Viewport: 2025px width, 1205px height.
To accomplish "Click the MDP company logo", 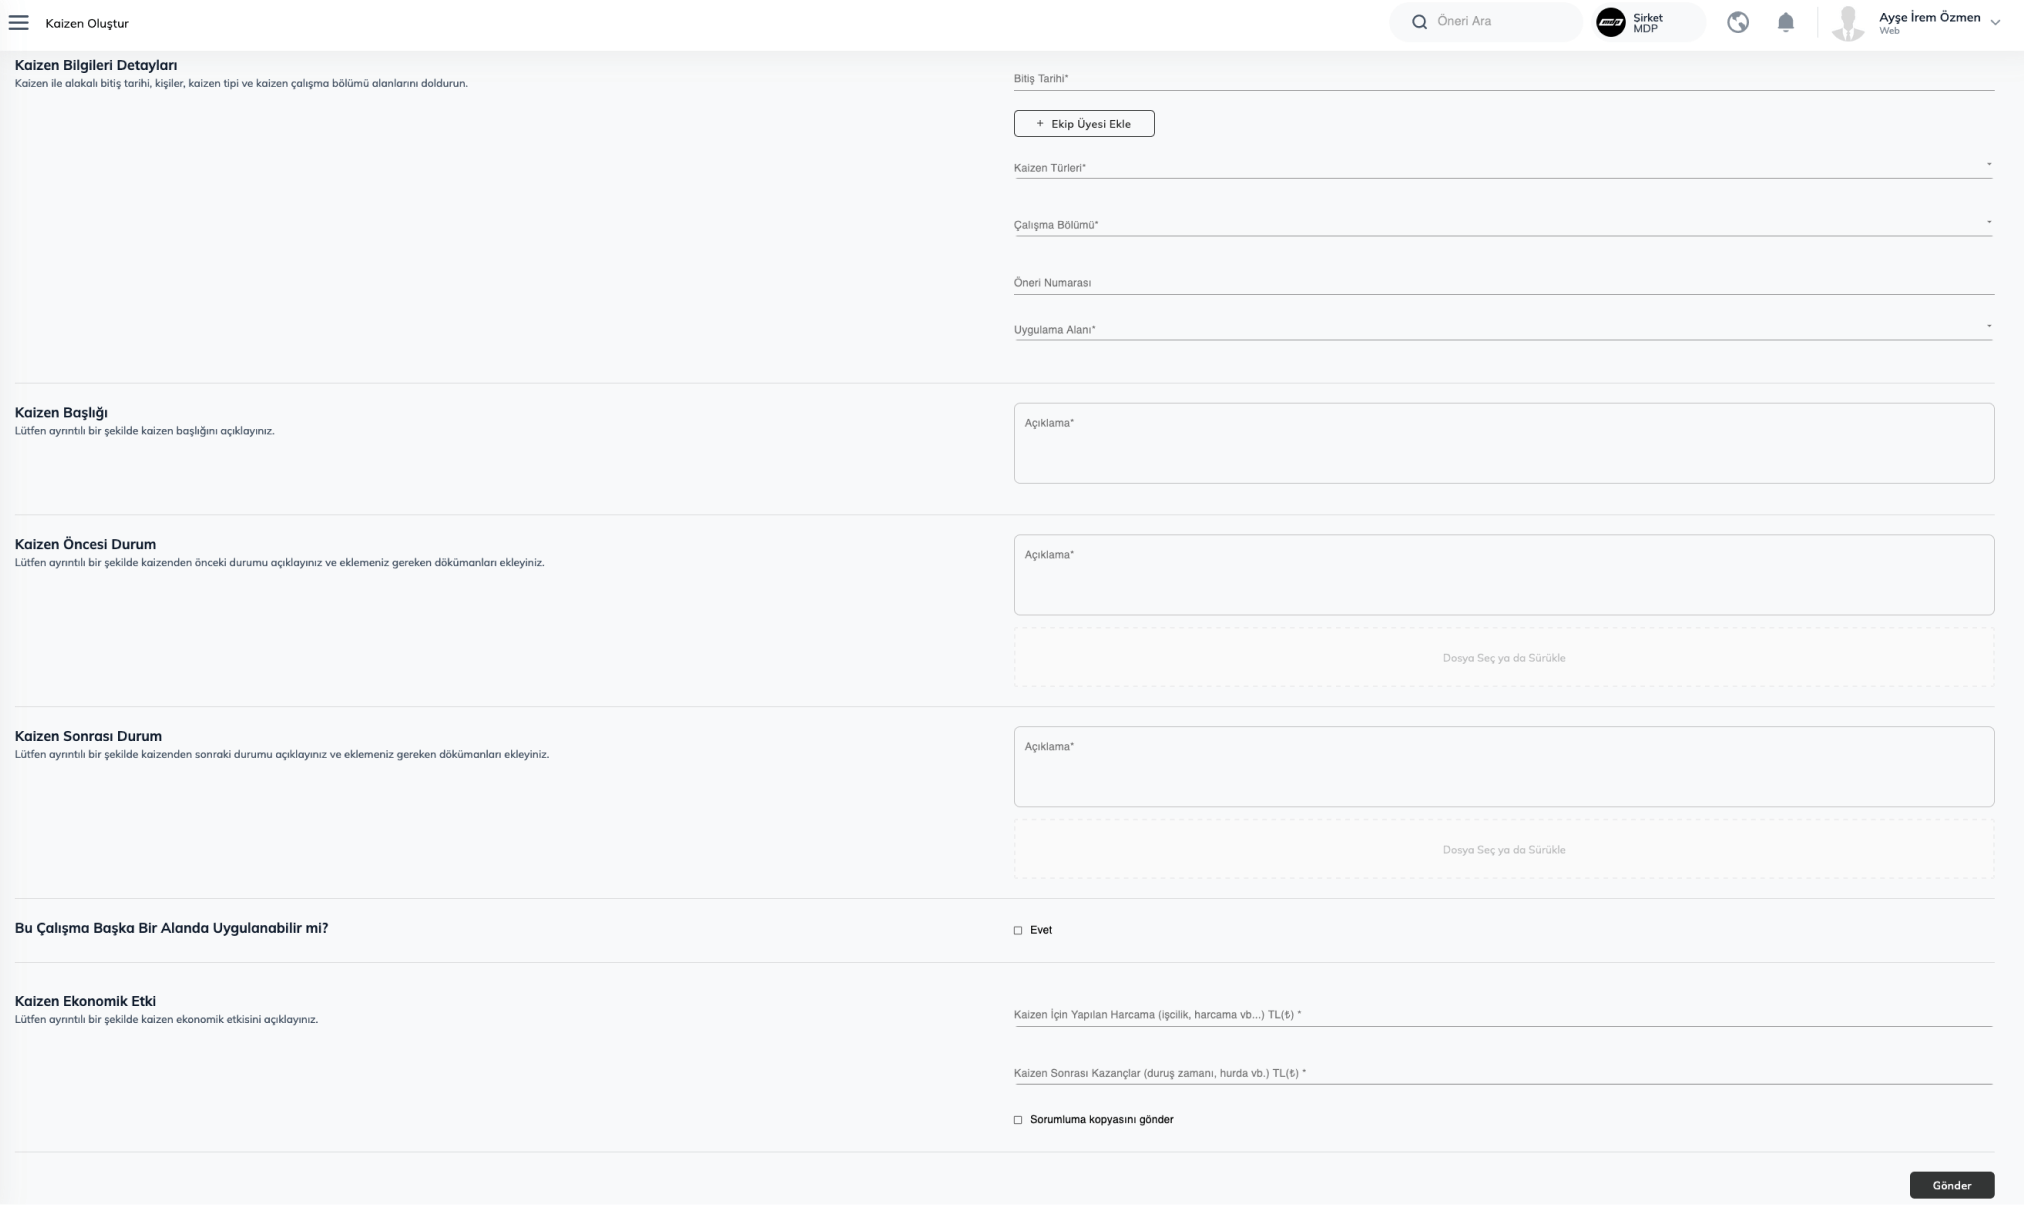I will (1610, 22).
